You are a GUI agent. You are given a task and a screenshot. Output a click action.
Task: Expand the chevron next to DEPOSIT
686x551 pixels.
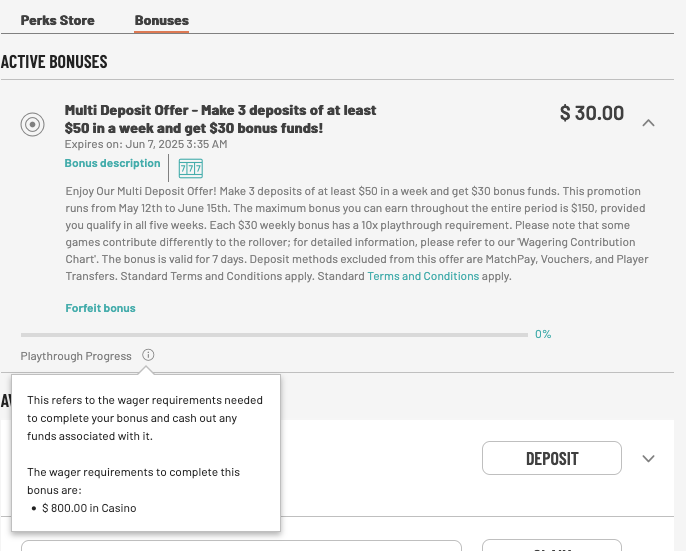[648, 459]
